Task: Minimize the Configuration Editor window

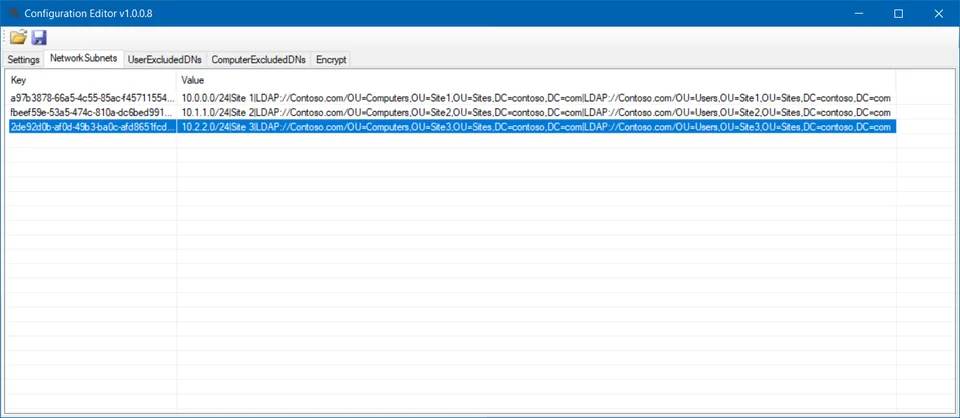Action: click(x=859, y=13)
